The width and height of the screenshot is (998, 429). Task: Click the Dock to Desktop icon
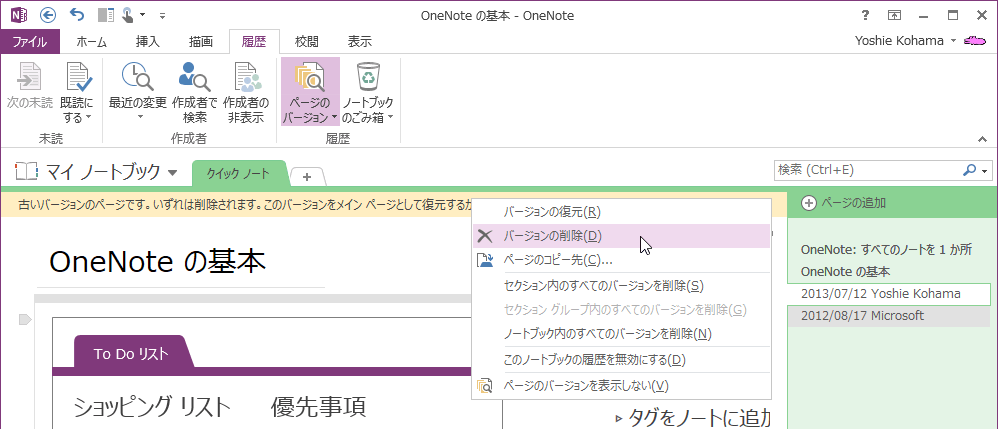tap(106, 15)
